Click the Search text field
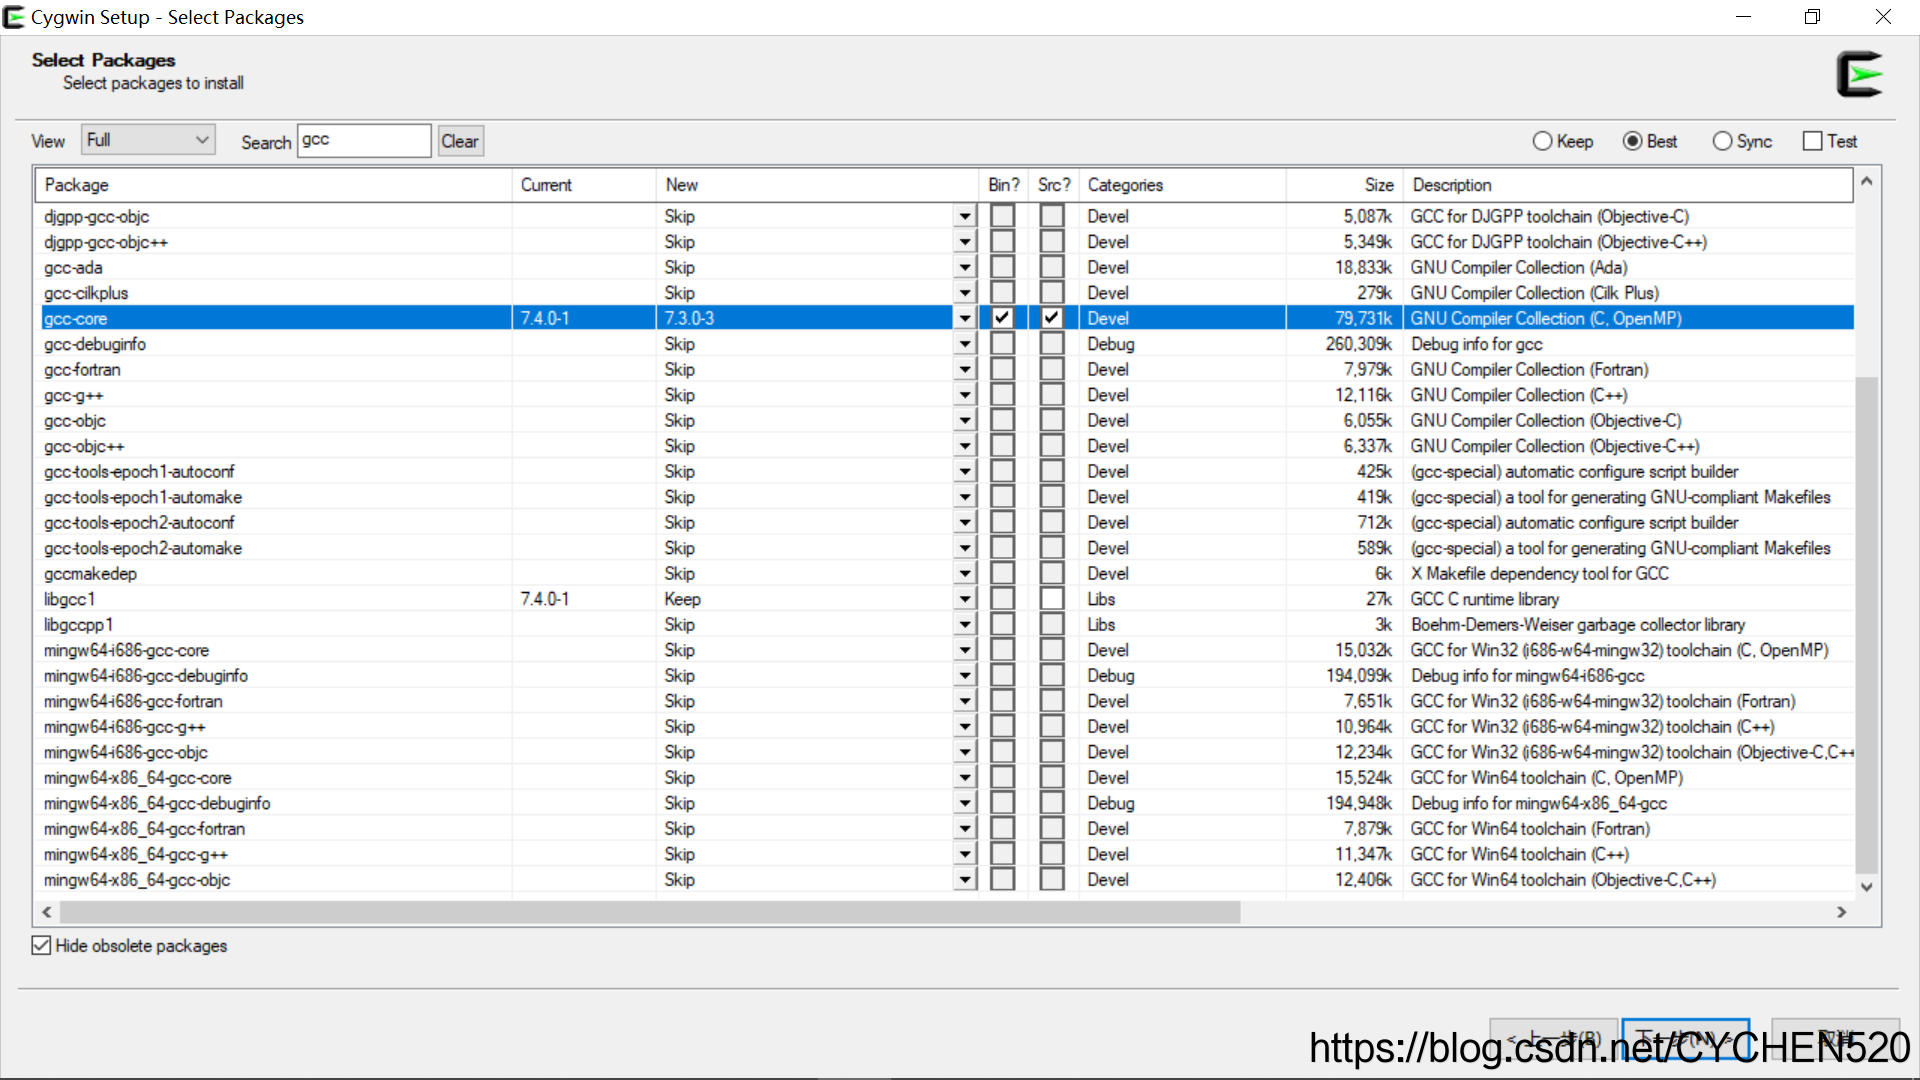The image size is (1920, 1080). click(364, 141)
